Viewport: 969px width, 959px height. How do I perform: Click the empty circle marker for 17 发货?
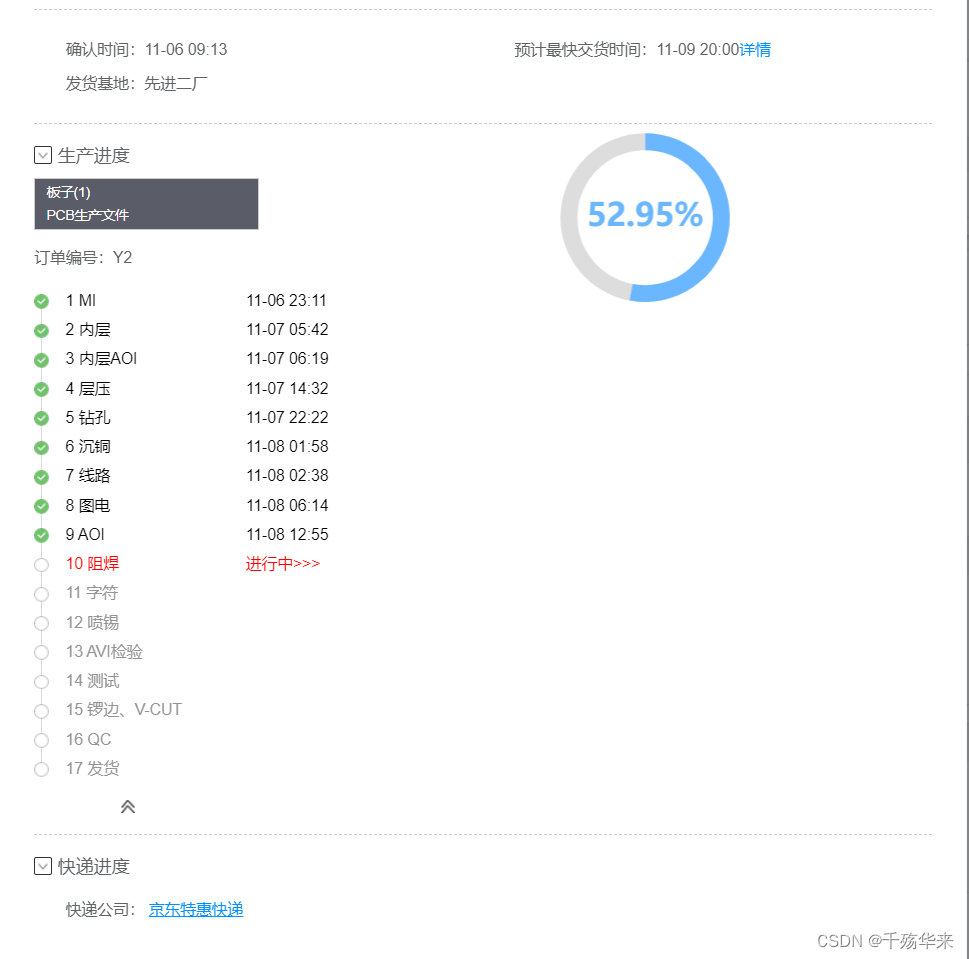pyautogui.click(x=41, y=769)
